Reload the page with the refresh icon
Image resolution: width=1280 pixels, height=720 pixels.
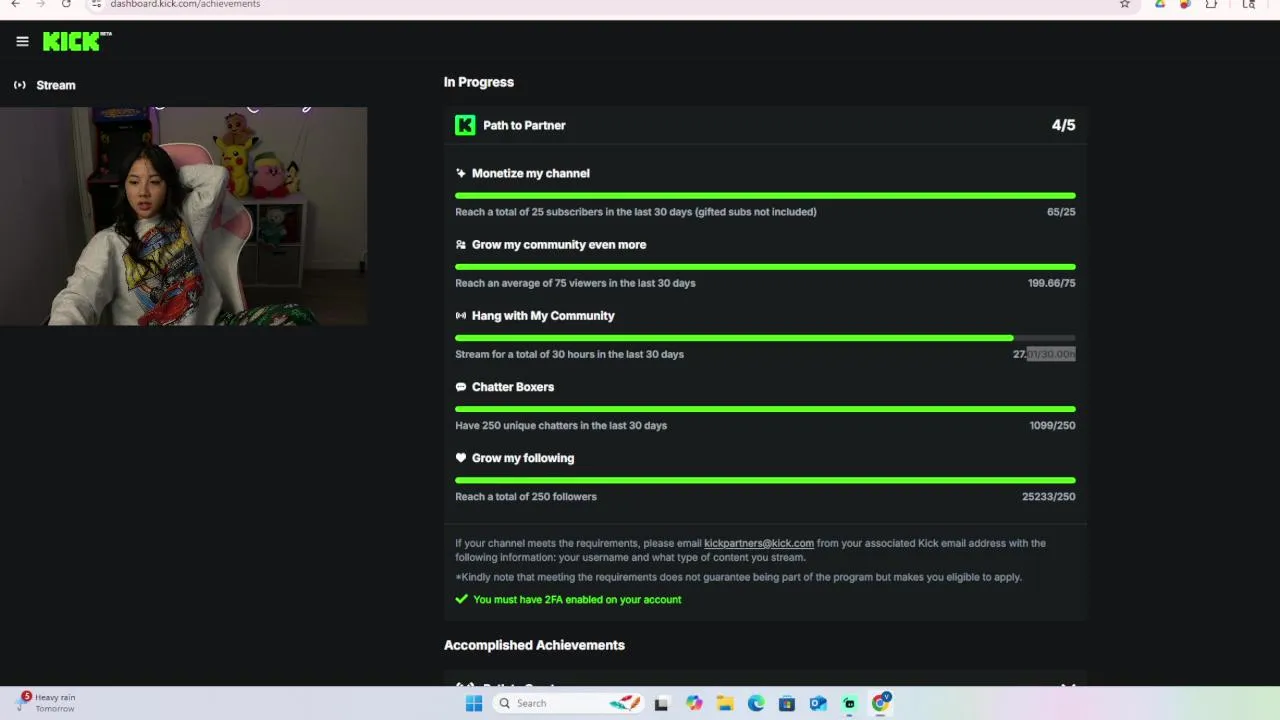coord(66,4)
